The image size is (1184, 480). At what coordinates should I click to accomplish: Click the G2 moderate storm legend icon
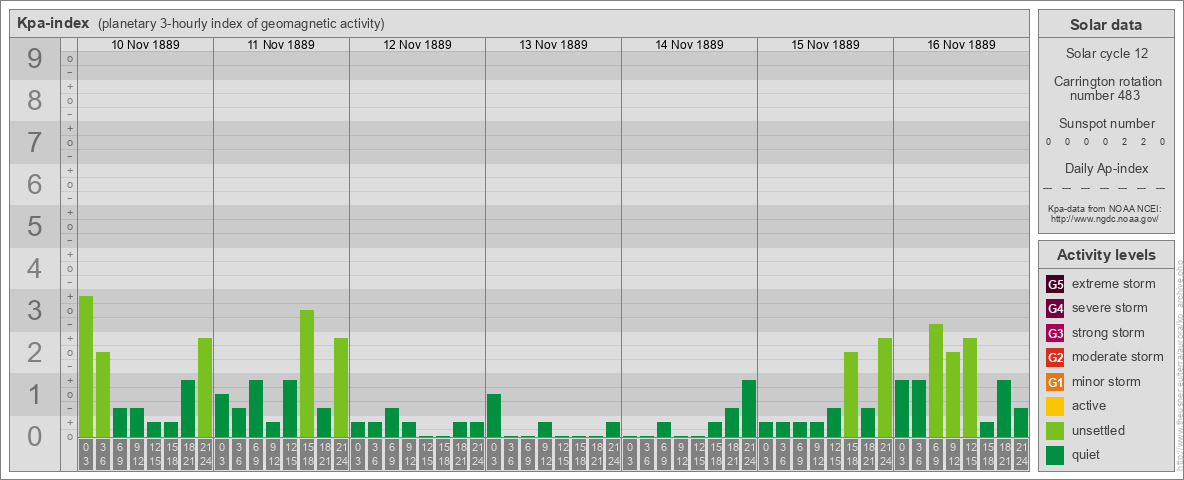coord(1055,357)
